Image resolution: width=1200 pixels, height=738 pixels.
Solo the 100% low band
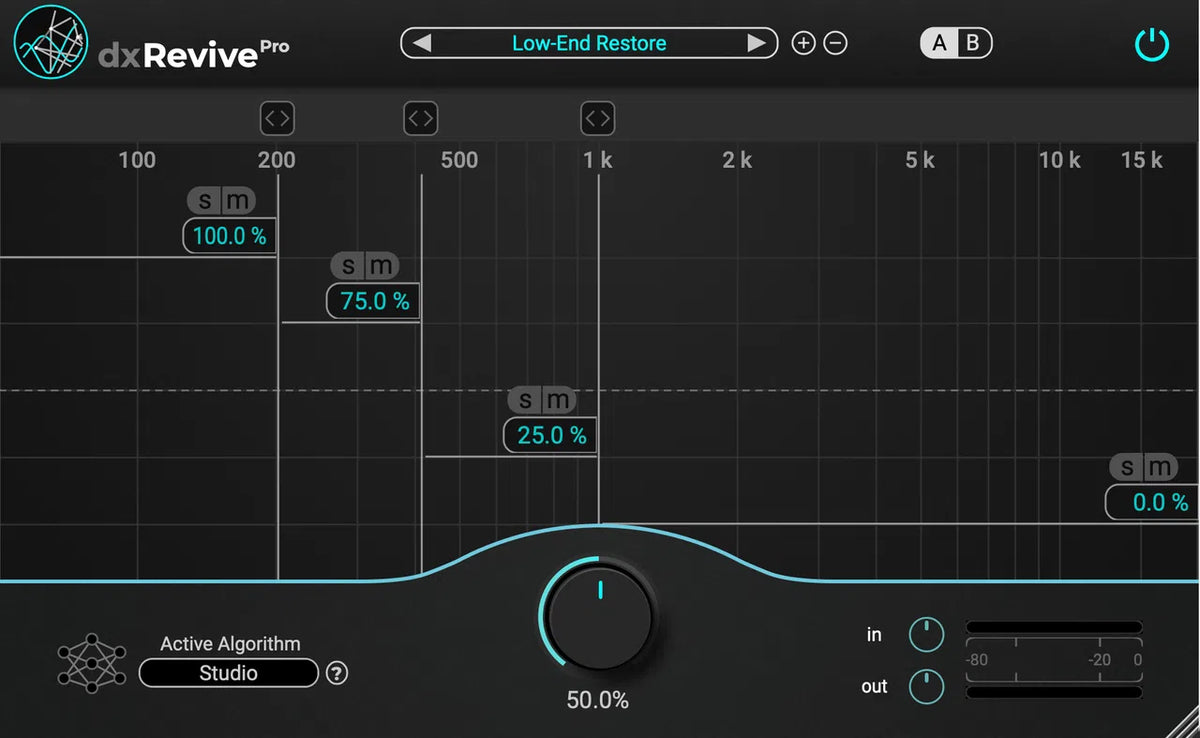[x=203, y=200]
